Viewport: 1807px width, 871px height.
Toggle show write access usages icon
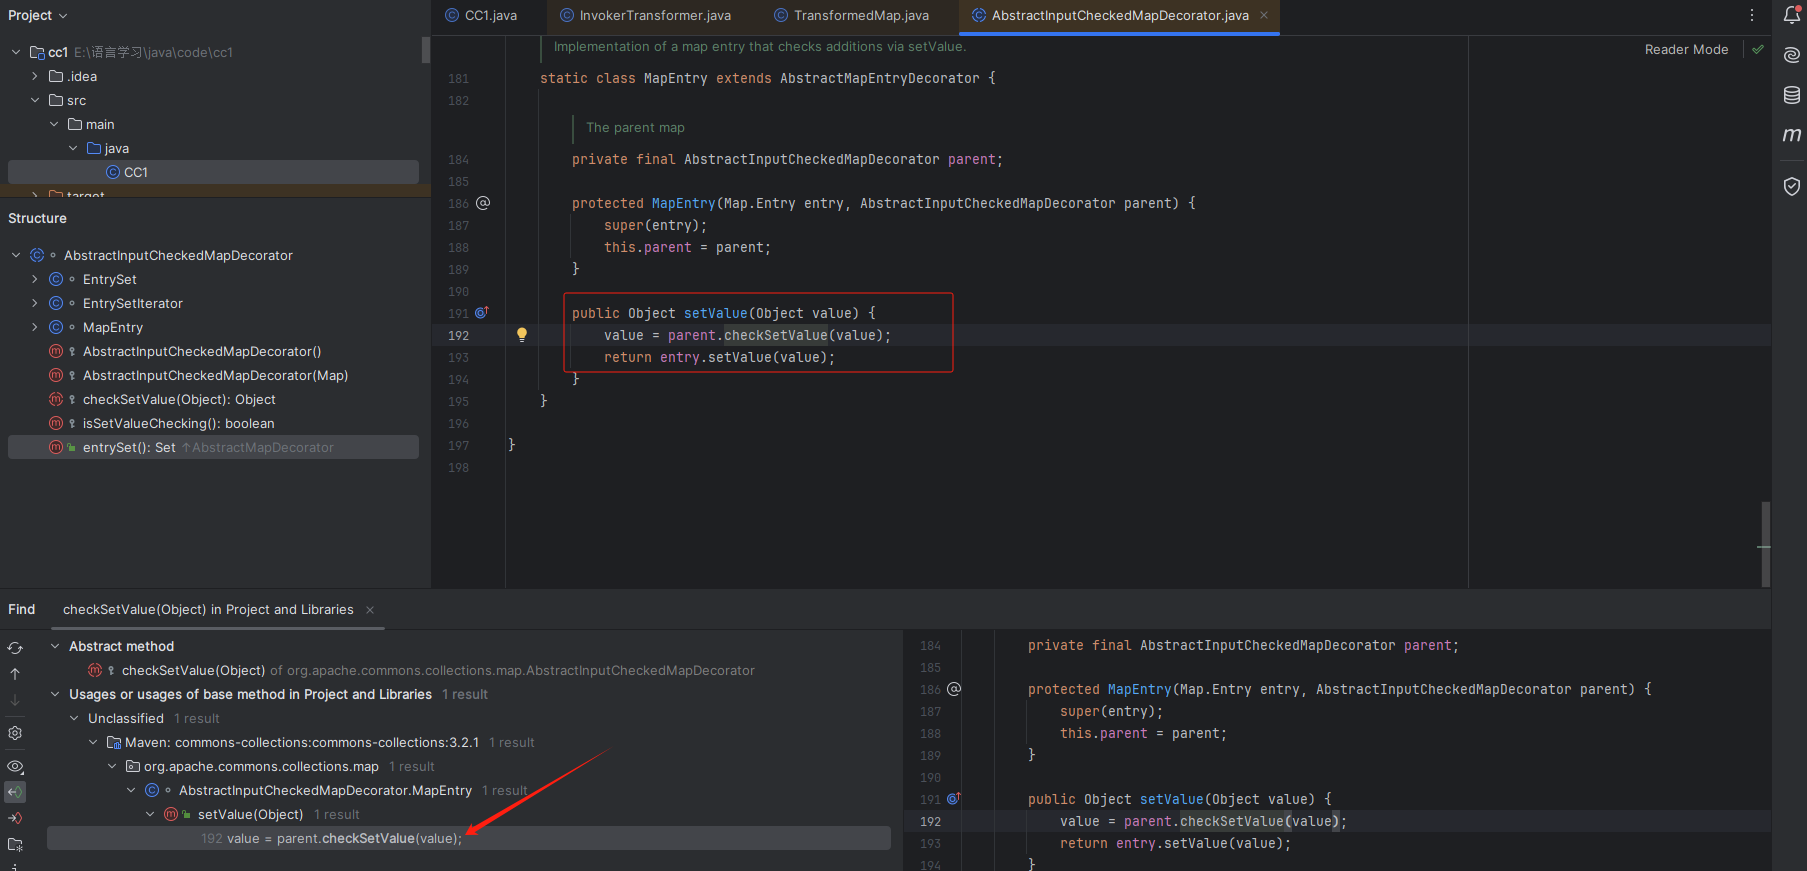[x=15, y=818]
